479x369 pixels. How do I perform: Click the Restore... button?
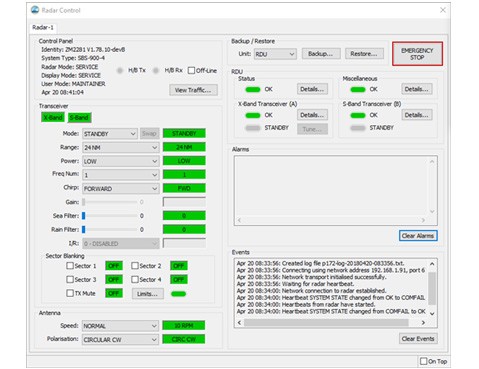364,54
